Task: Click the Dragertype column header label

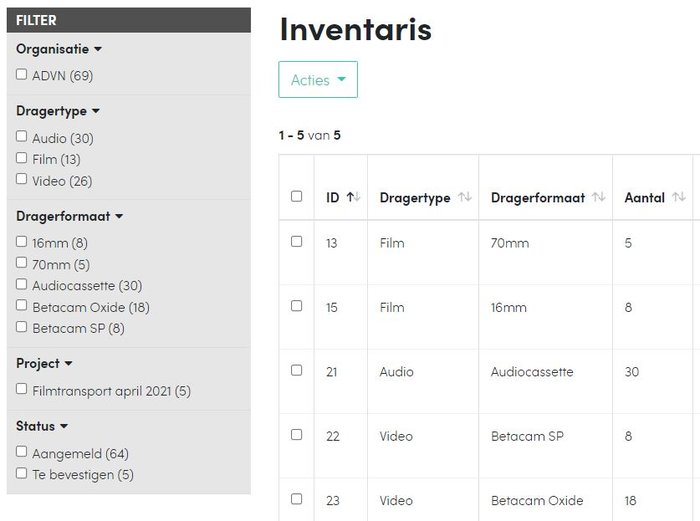Action: (x=415, y=198)
